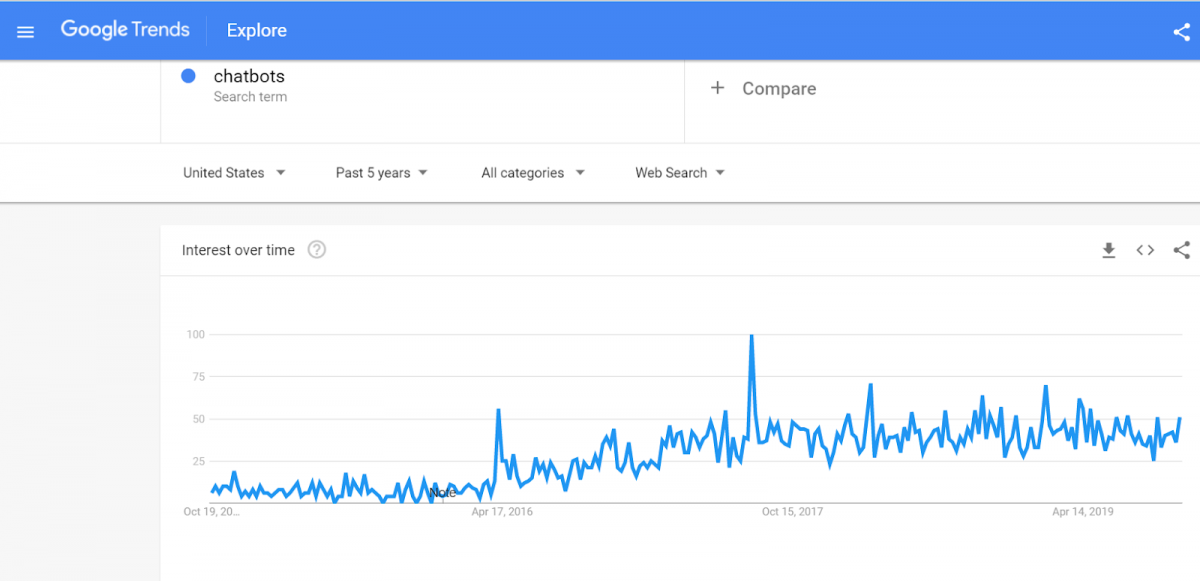Expand the United States region dropdown
The width and height of the screenshot is (1200, 581).
click(x=234, y=173)
